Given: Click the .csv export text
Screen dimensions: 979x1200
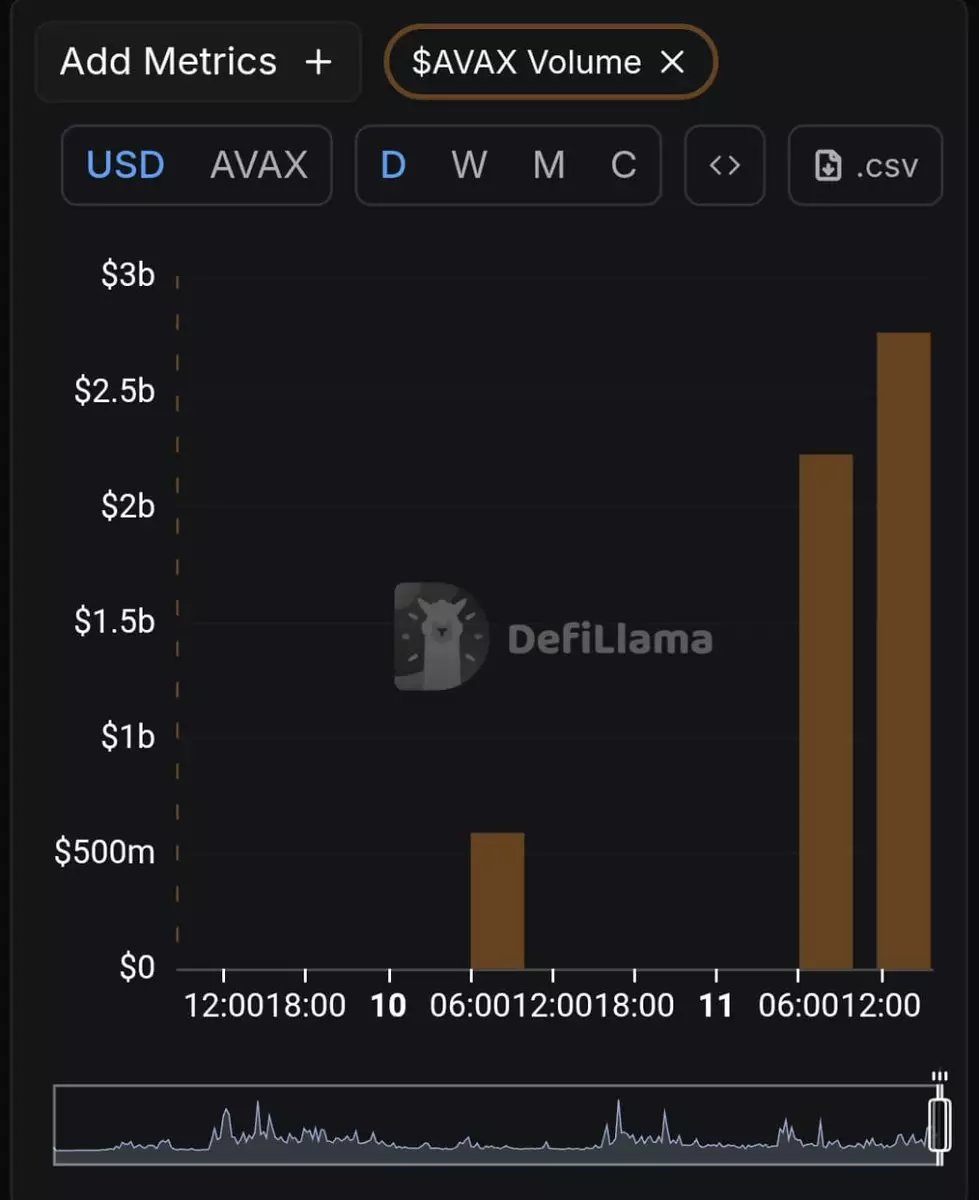Looking at the screenshot, I should tap(886, 166).
